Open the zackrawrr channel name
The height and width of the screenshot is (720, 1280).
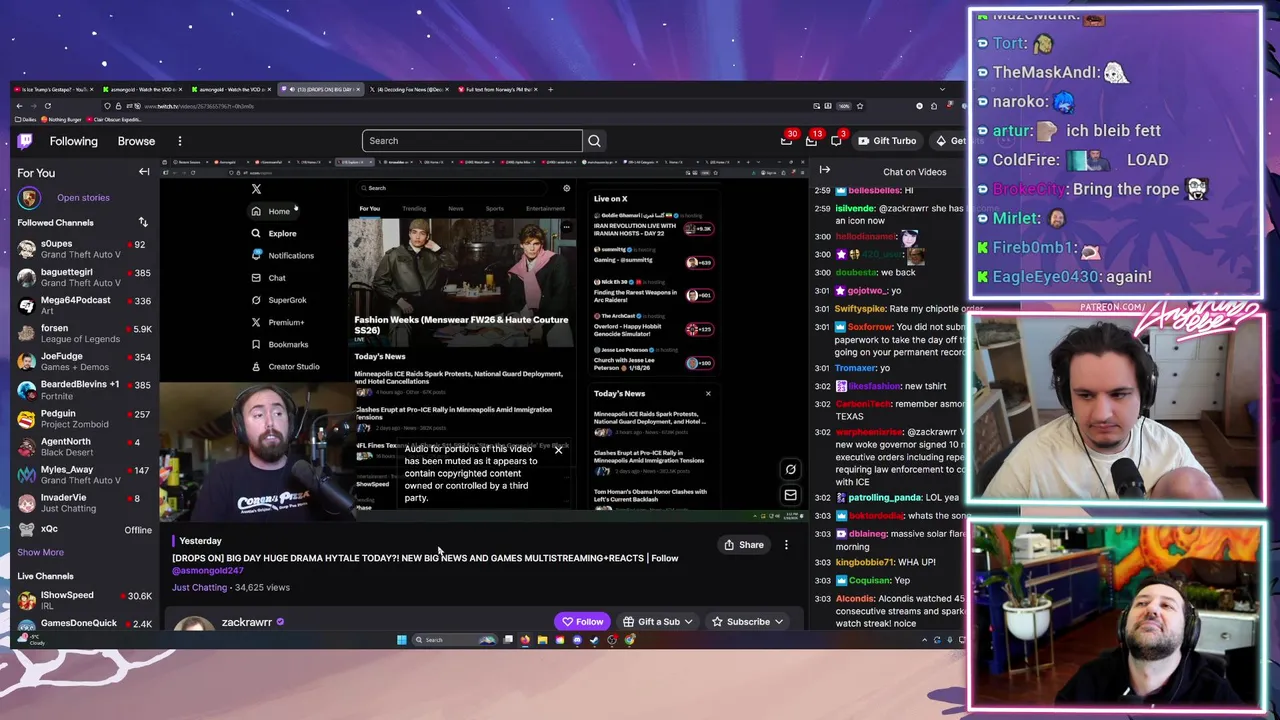coord(247,622)
